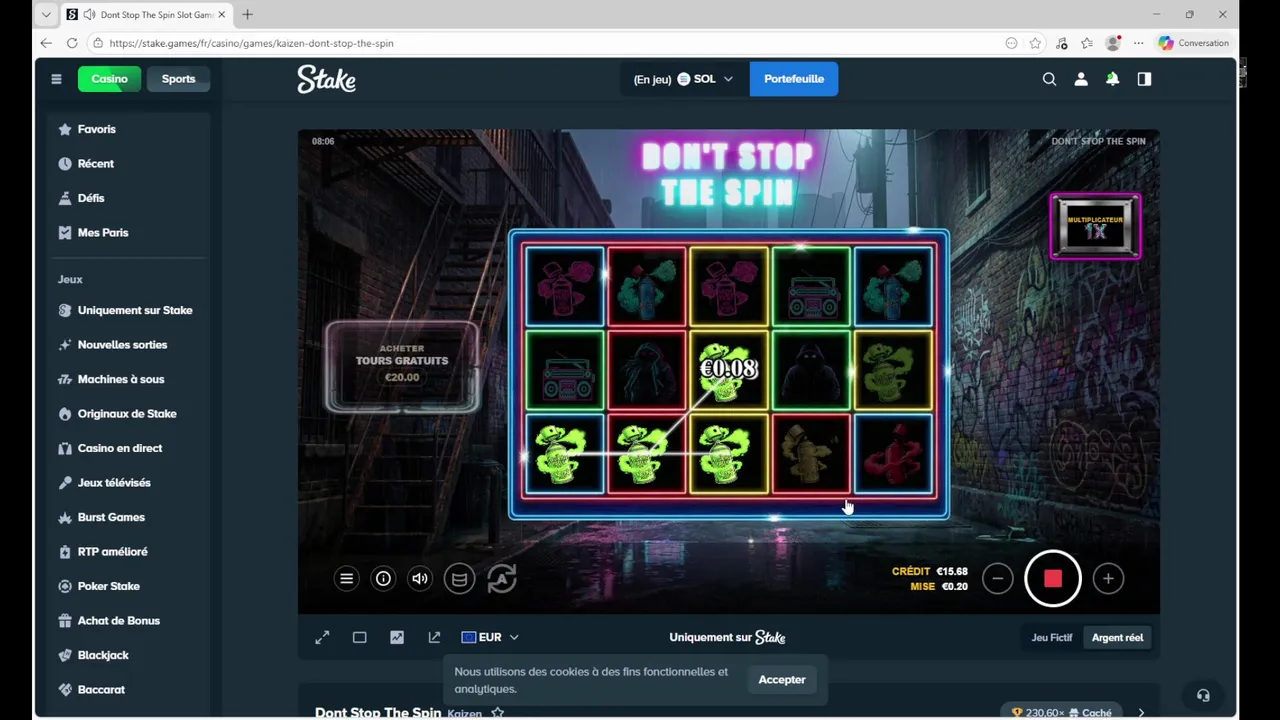Mute the tab via speaker icon
The width and height of the screenshot is (1280, 720).
click(90, 14)
